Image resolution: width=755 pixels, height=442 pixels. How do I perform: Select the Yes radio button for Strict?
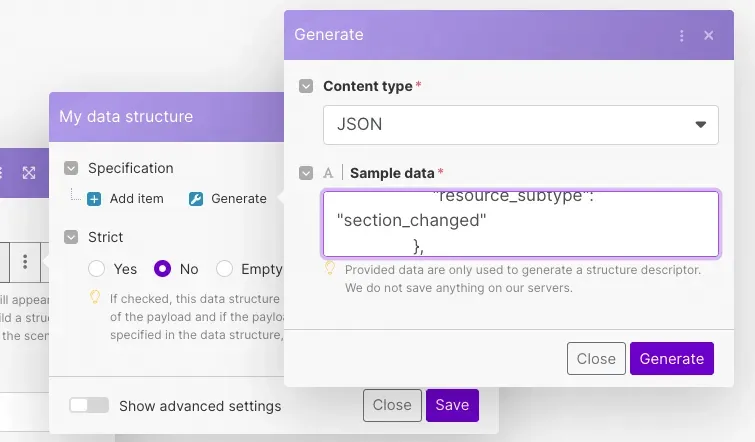[x=97, y=269]
